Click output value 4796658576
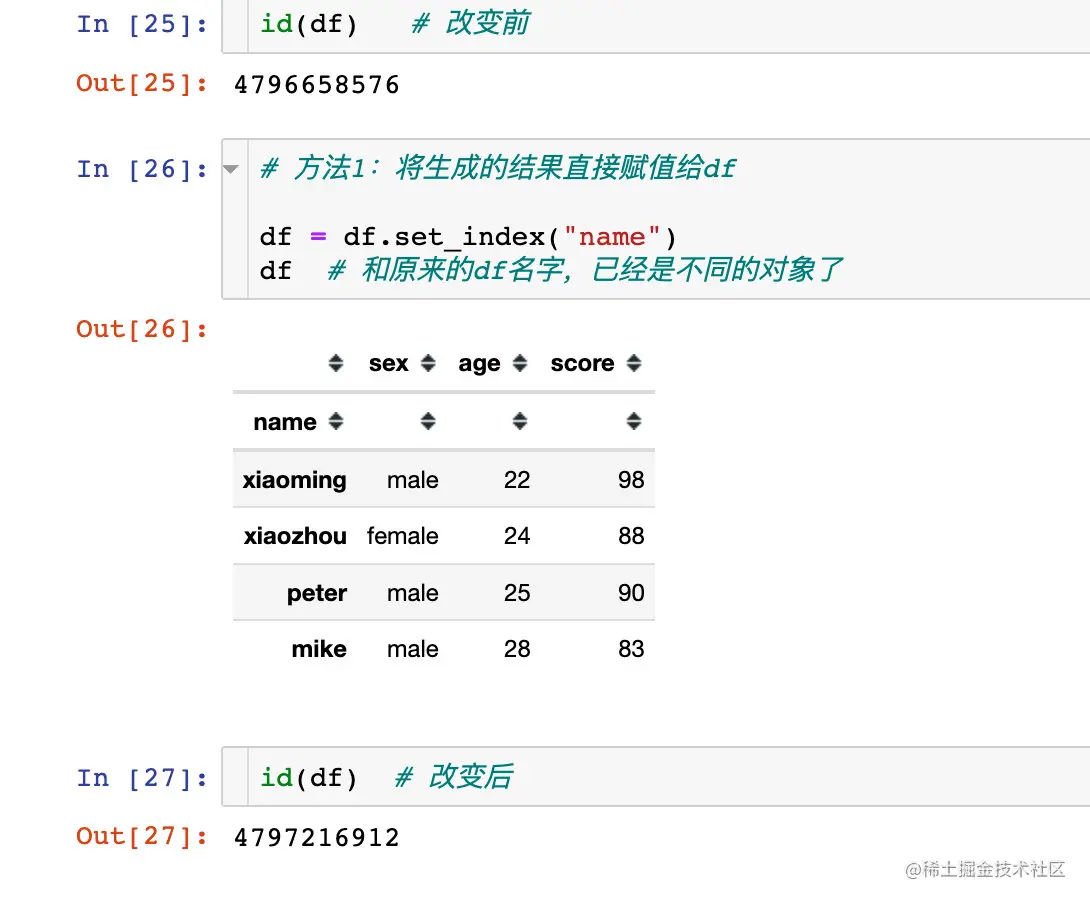1090x904 pixels. [x=317, y=85]
